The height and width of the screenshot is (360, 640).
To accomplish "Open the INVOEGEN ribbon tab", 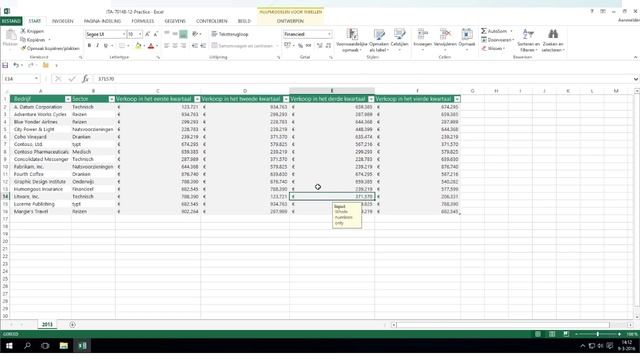I will click(x=62, y=21).
